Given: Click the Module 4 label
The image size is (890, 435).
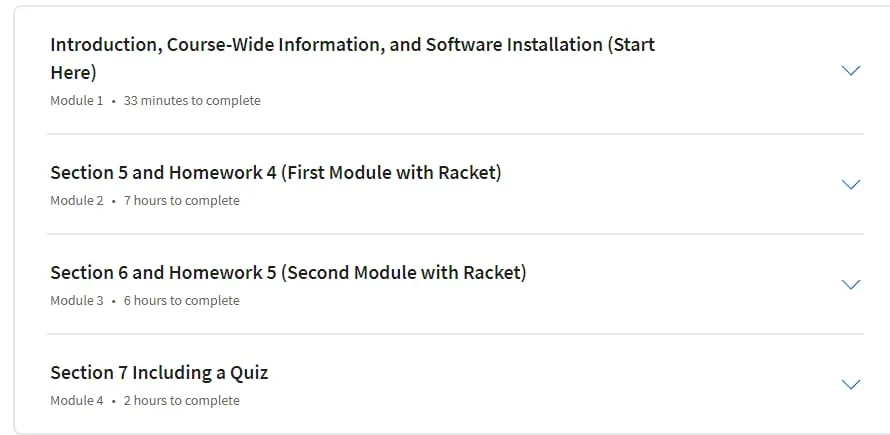Looking at the screenshot, I should (77, 400).
